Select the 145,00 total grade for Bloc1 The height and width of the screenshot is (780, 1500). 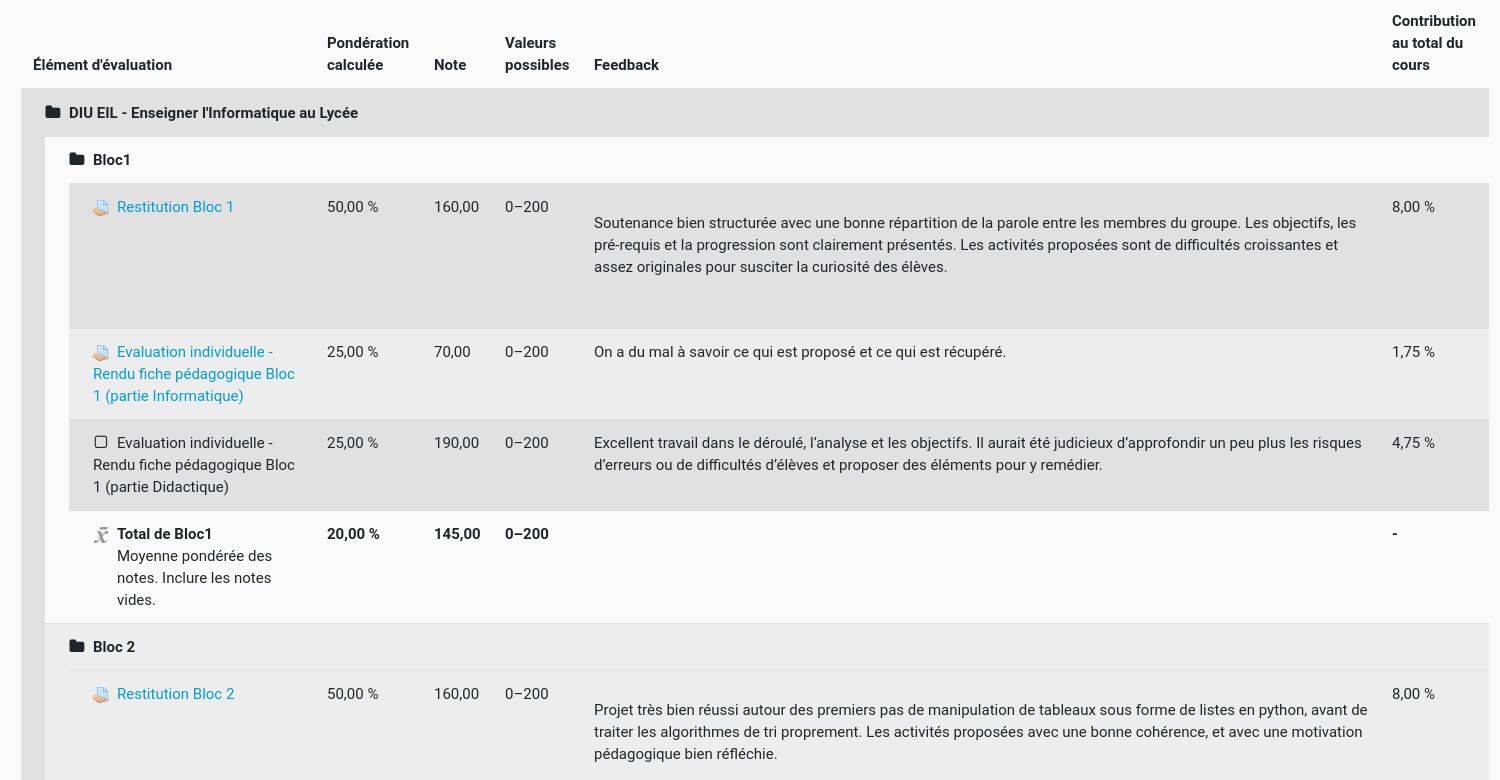click(457, 533)
